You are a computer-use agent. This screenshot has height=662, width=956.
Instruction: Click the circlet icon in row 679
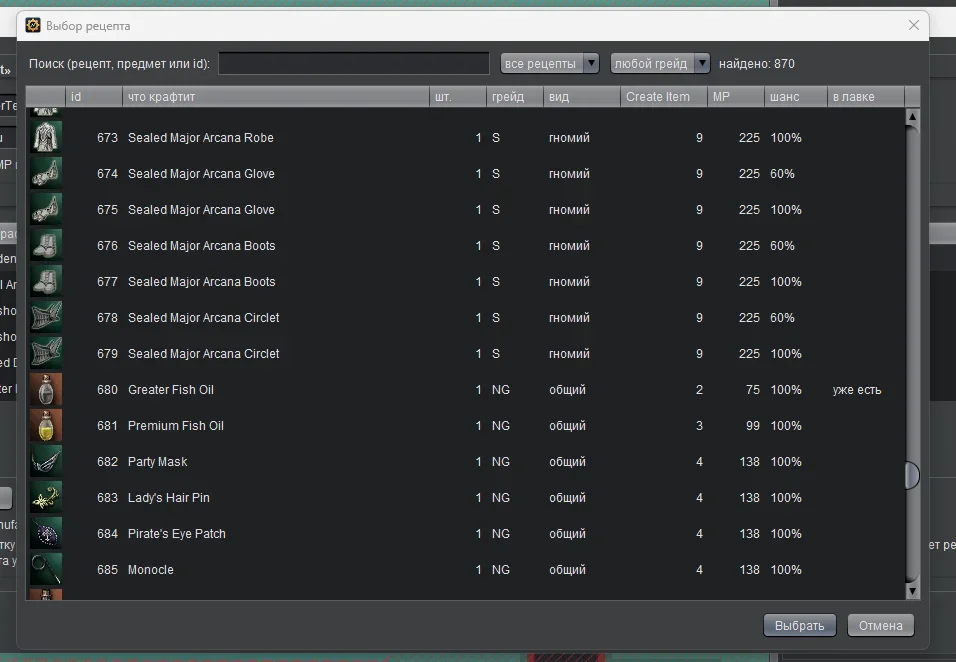tap(46, 353)
